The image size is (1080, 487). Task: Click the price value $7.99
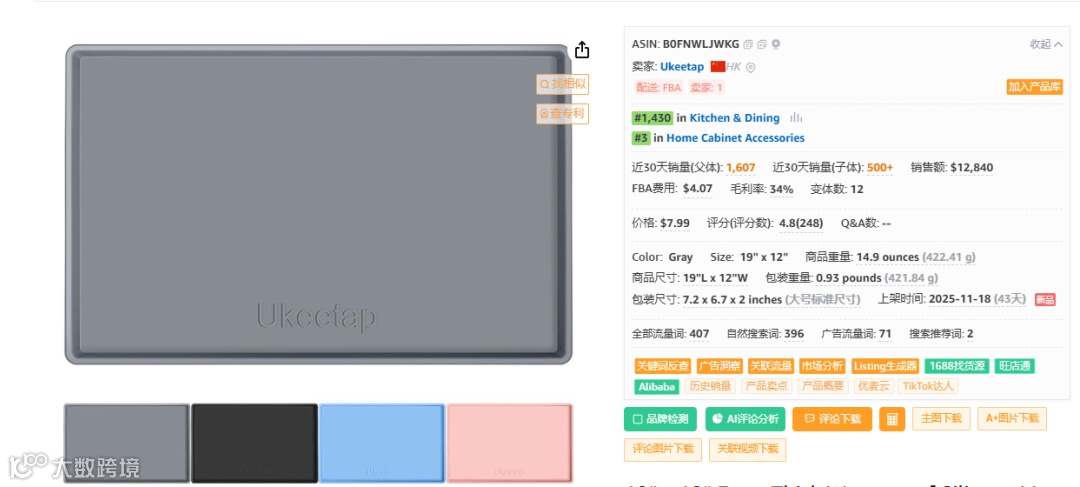click(675, 223)
